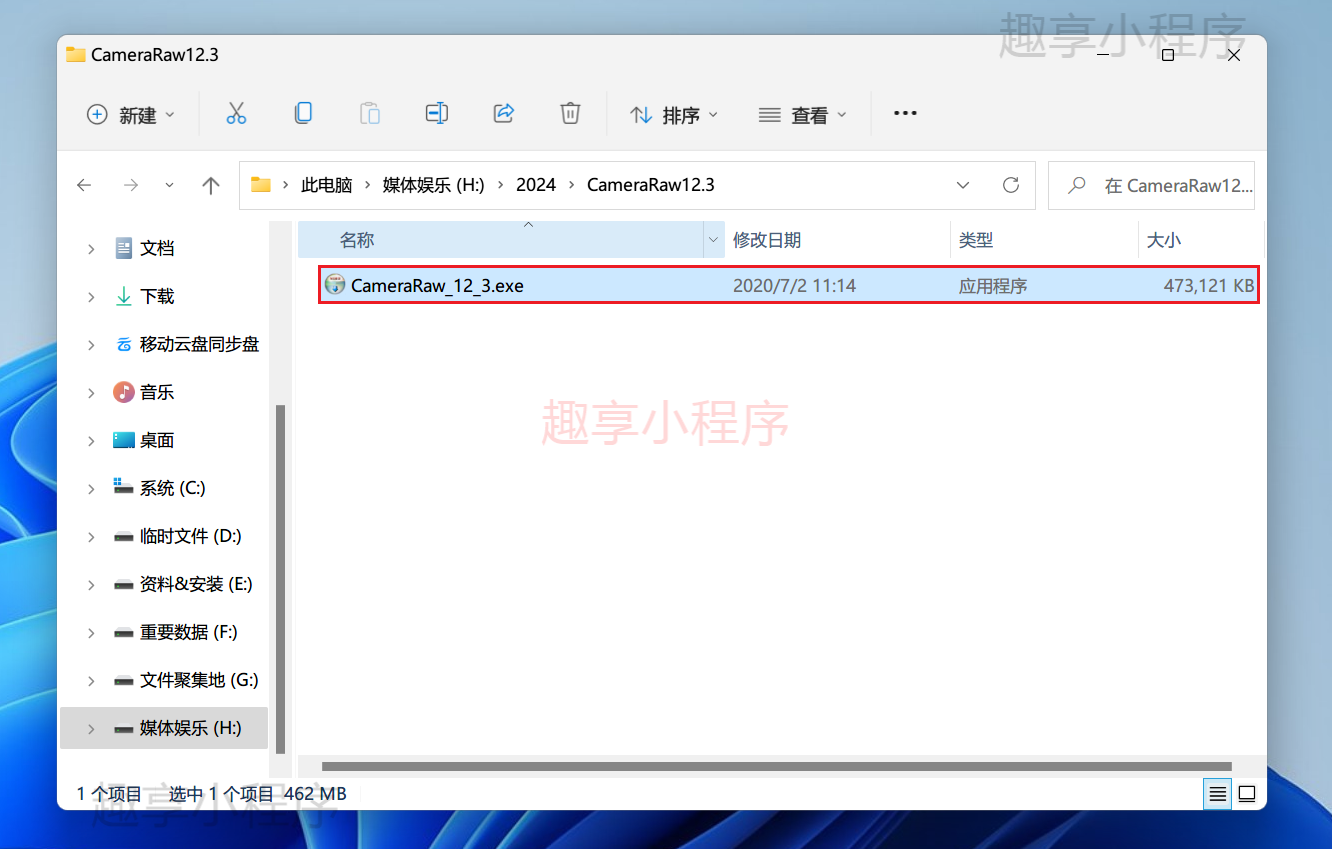Viewport: 1332px width, 849px height.
Task: Open the 新建 (New) dropdown
Action: pyautogui.click(x=130, y=115)
